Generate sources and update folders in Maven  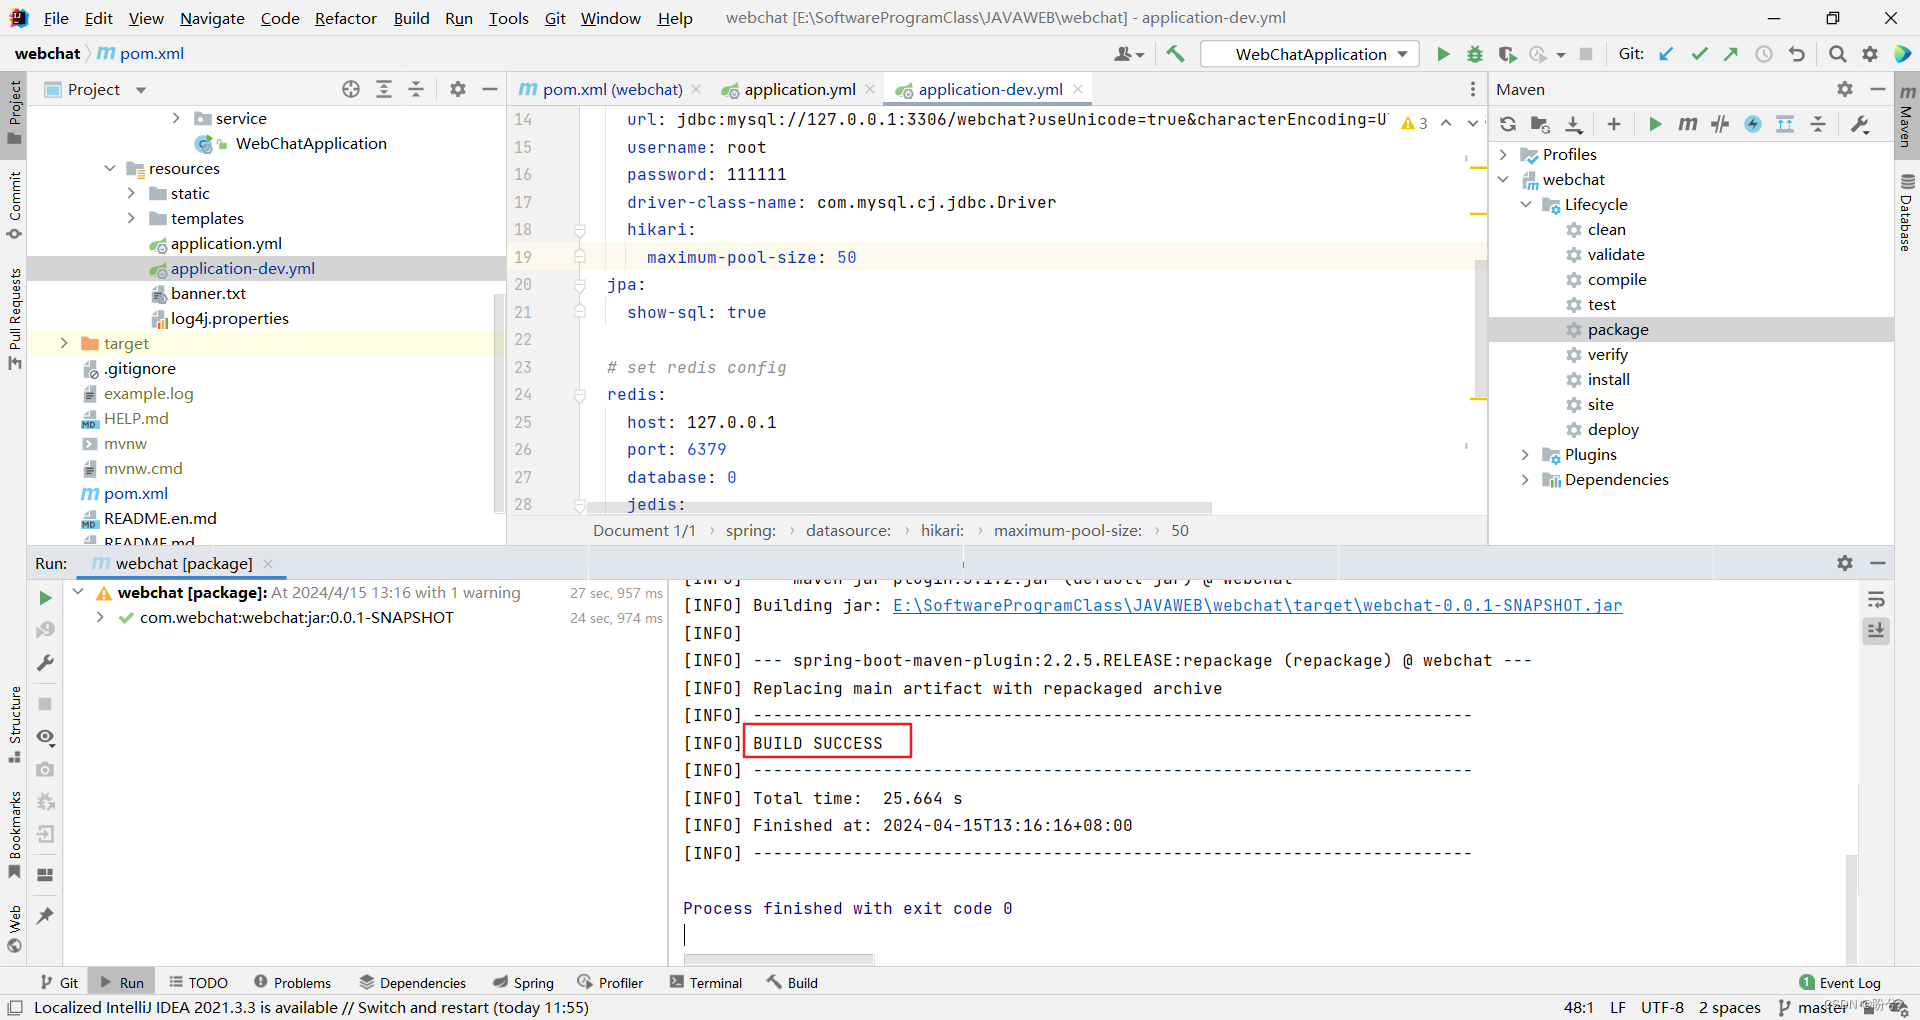[1540, 124]
